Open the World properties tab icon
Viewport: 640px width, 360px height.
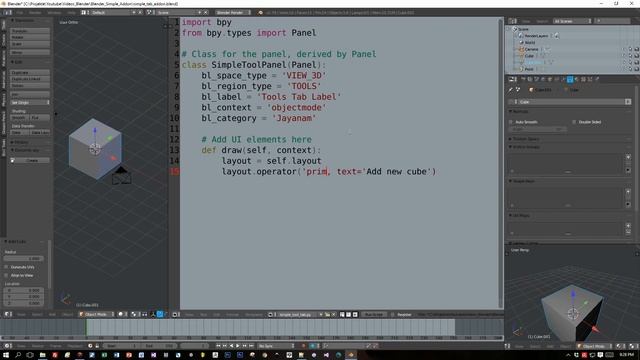(x=543, y=79)
